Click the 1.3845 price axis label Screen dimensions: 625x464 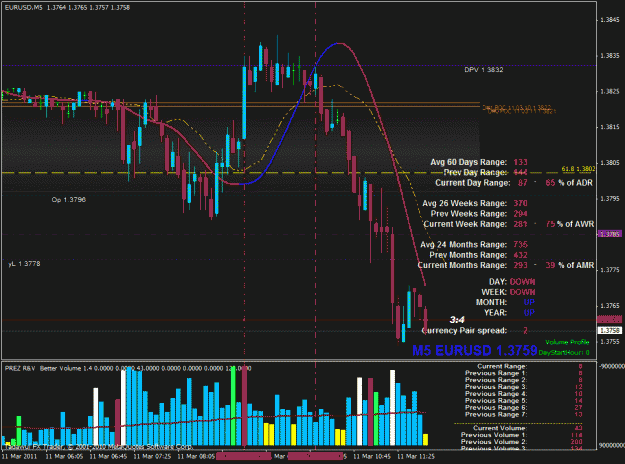pos(610,20)
